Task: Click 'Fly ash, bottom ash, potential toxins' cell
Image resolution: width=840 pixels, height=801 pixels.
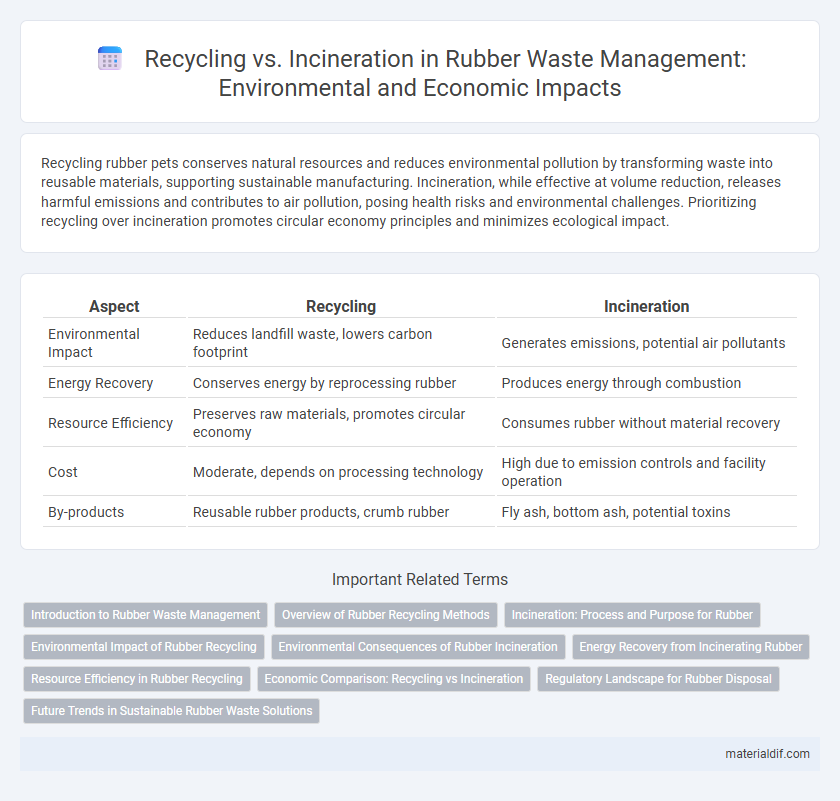Action: click(x=647, y=512)
